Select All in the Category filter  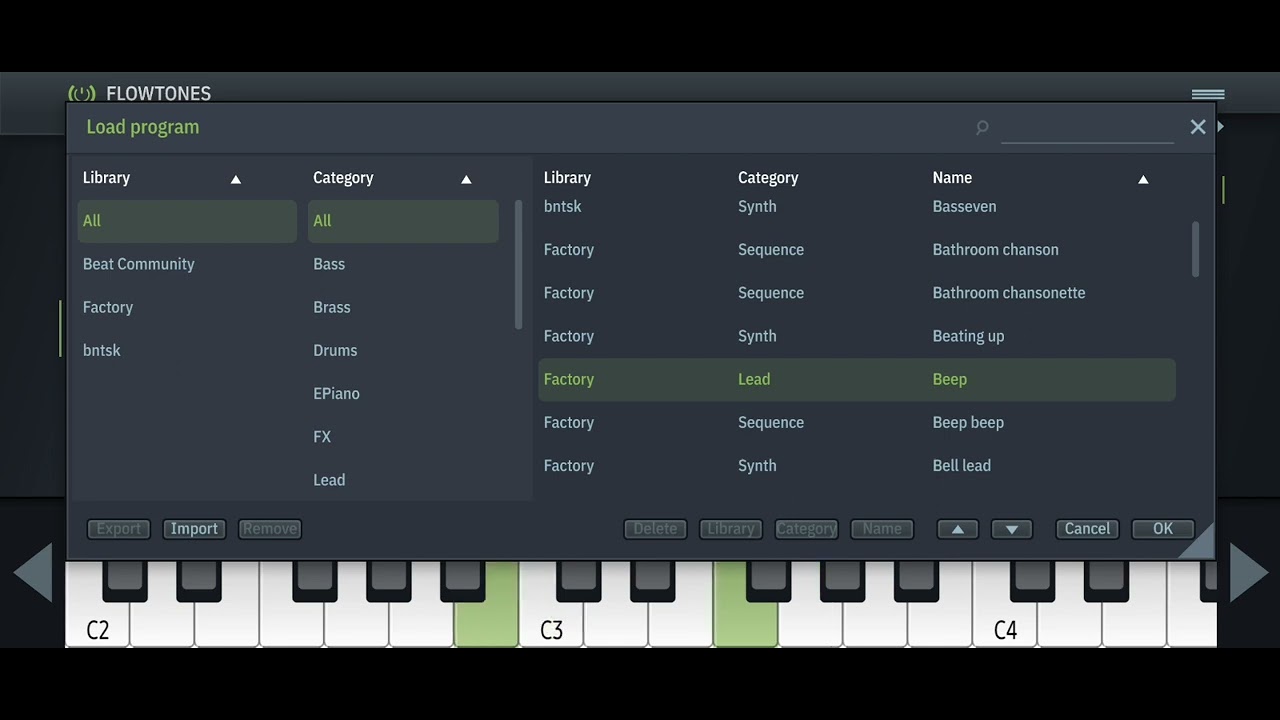click(403, 221)
